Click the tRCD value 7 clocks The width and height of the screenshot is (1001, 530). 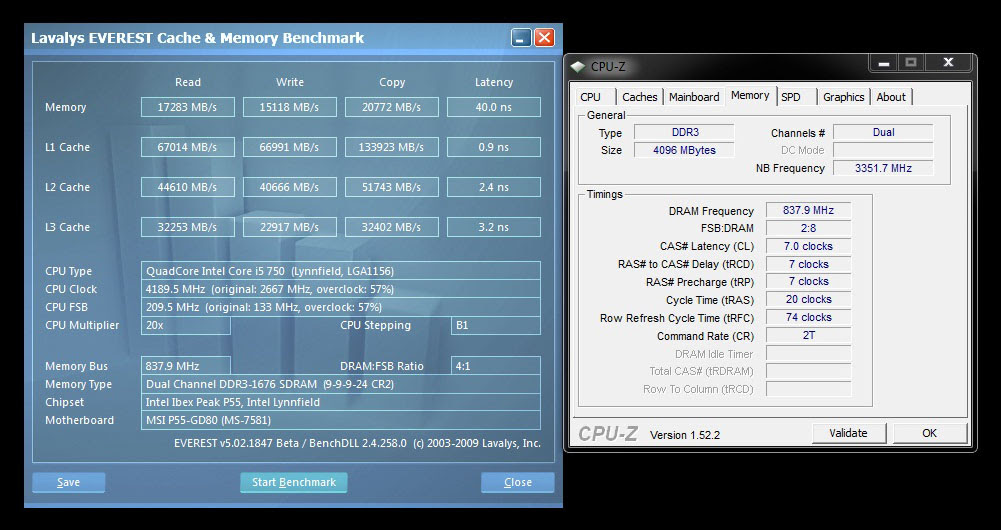(x=808, y=264)
